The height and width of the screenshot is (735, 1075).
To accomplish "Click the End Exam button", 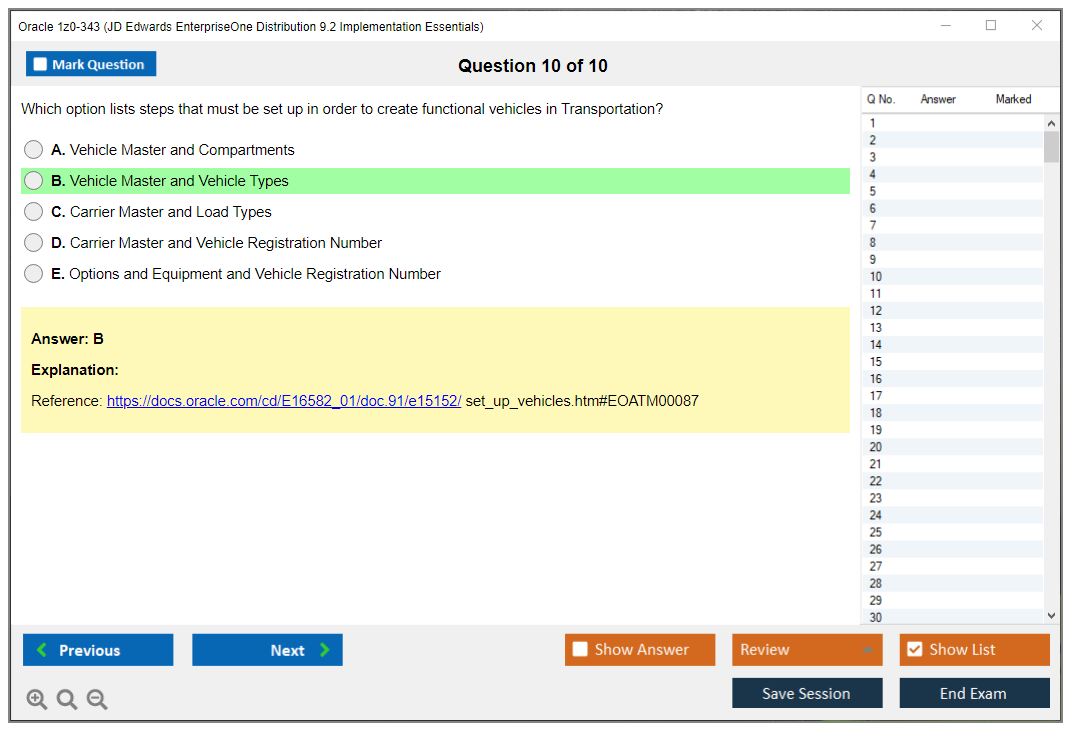I will coord(974,693).
